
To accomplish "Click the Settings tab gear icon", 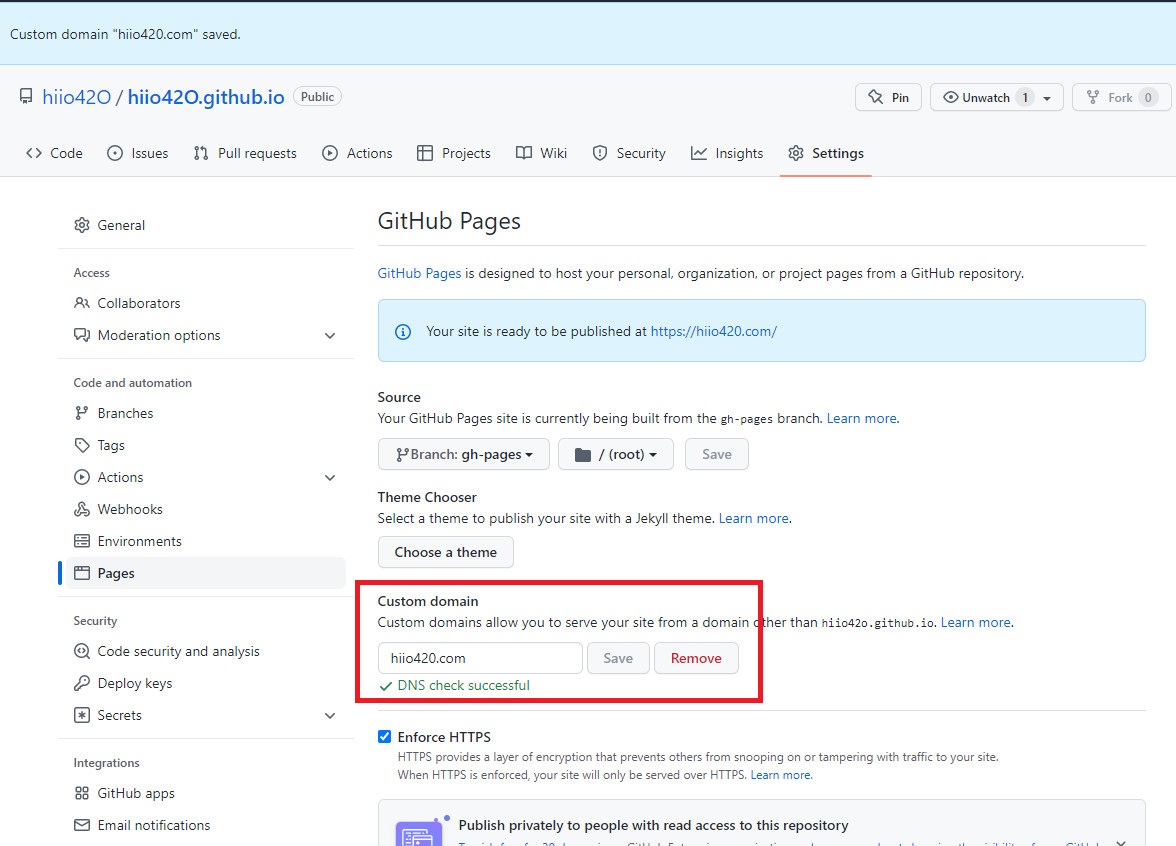I will 796,153.
